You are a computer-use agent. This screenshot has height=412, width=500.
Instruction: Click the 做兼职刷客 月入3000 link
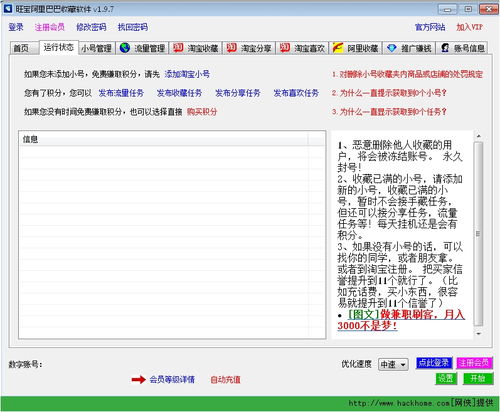(x=401, y=320)
